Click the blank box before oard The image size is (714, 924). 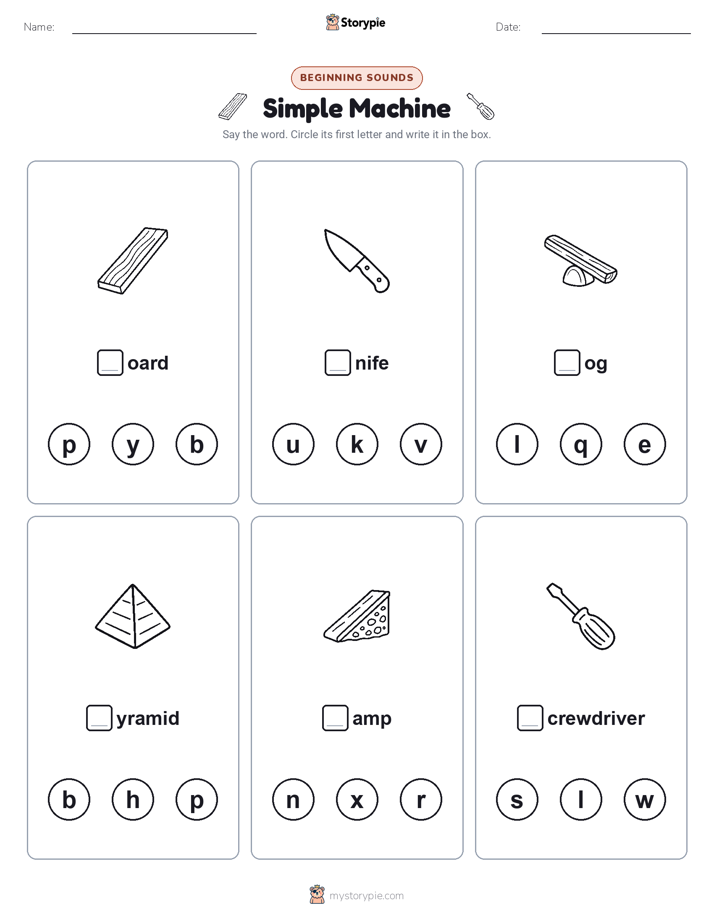click(110, 362)
